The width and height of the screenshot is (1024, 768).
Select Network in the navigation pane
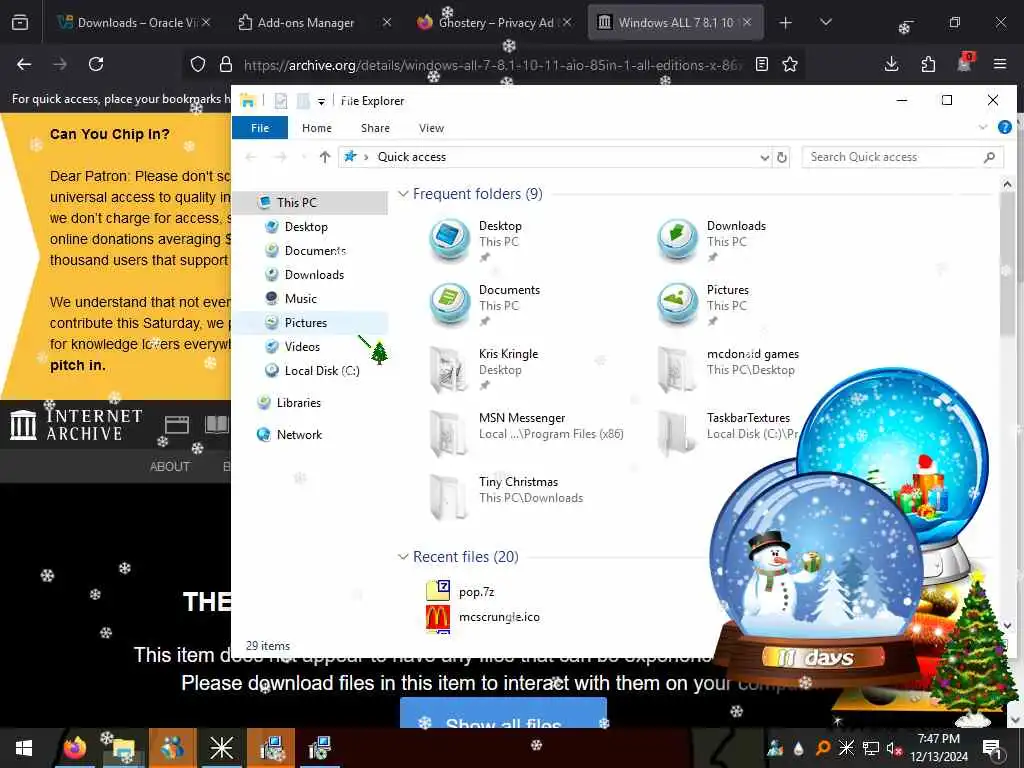(299, 435)
